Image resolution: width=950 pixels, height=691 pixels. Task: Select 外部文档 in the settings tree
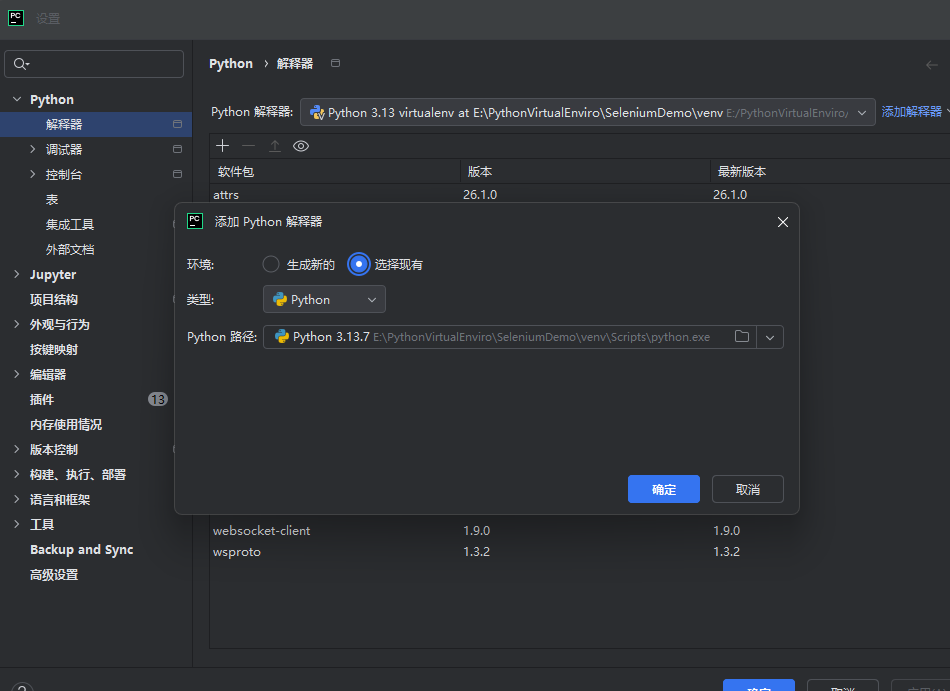click(x=70, y=250)
